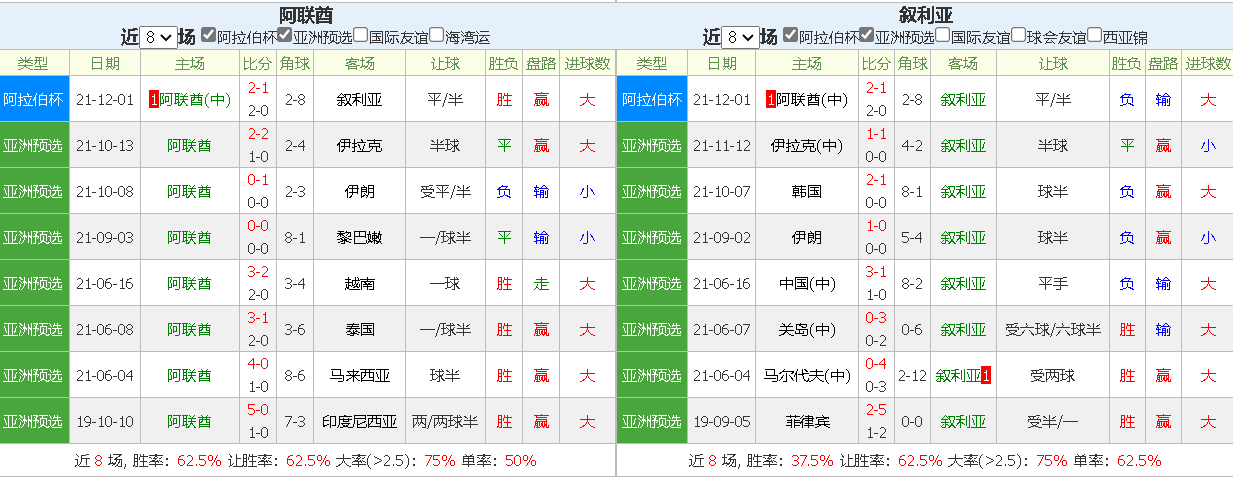Open home team 马尔代夫(中) link
The image size is (1233, 480).
807,376
